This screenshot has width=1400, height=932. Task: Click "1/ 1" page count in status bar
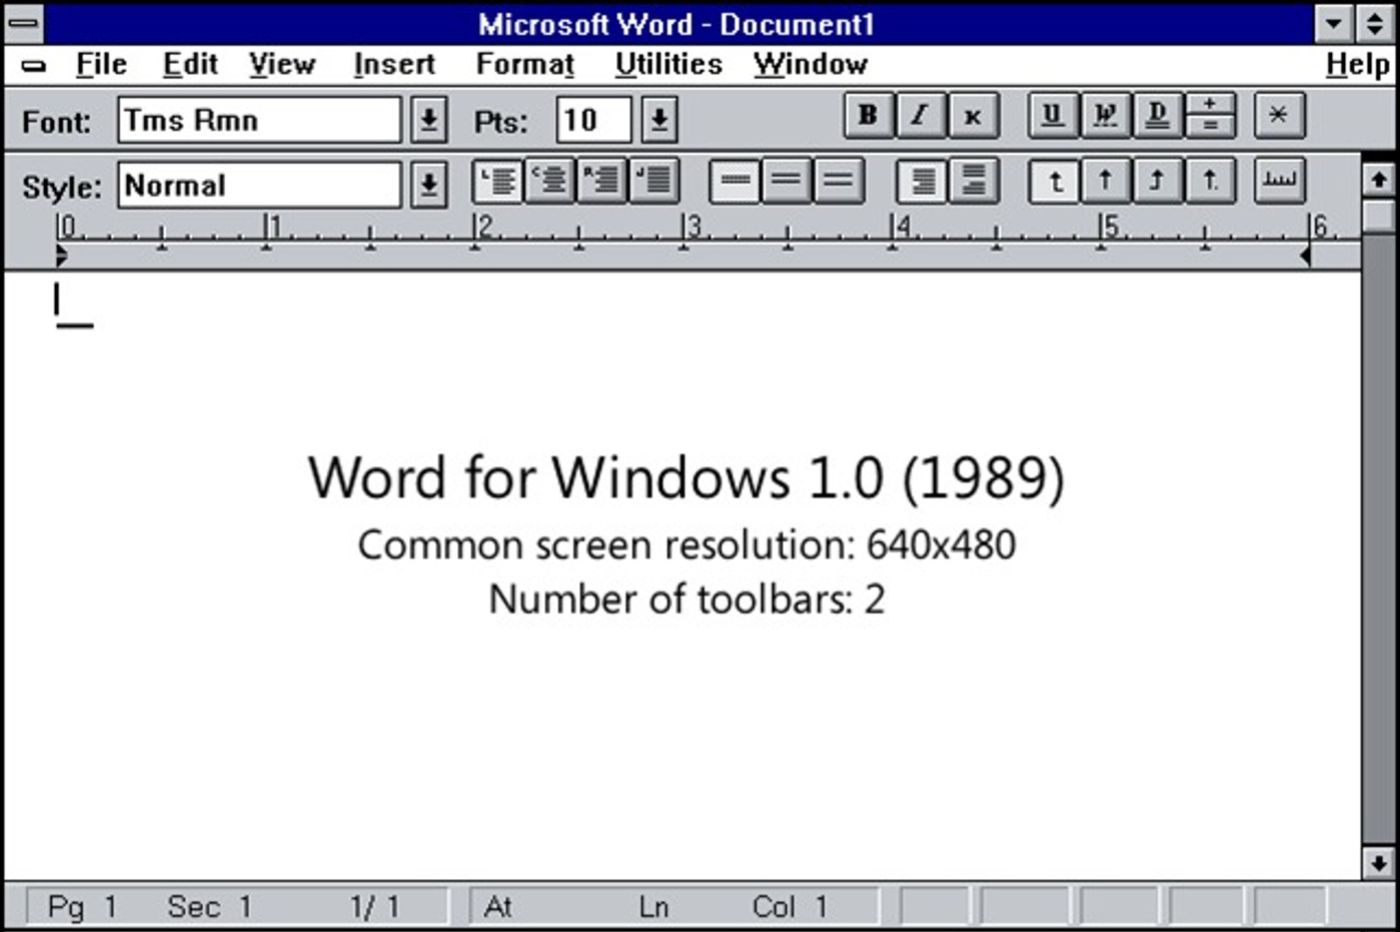click(x=374, y=907)
